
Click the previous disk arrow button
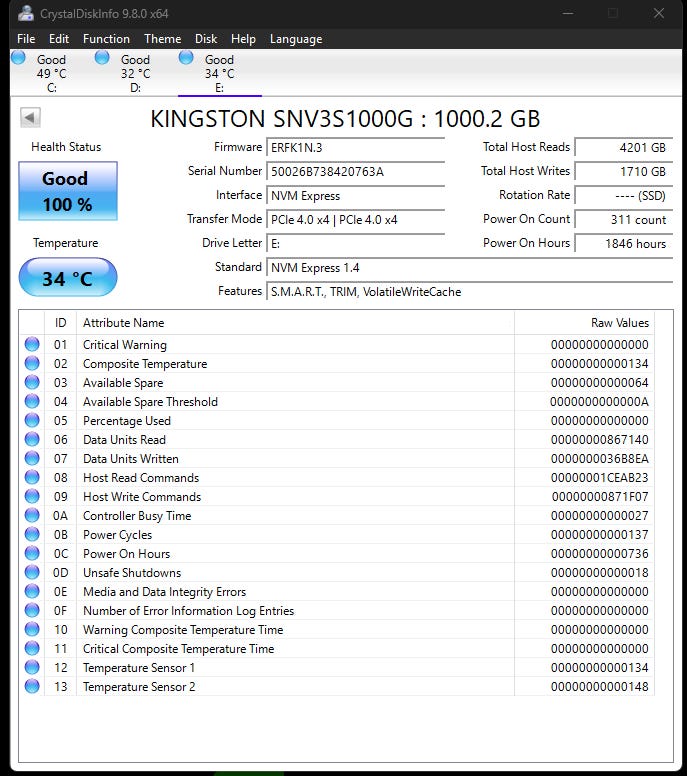(x=30, y=118)
